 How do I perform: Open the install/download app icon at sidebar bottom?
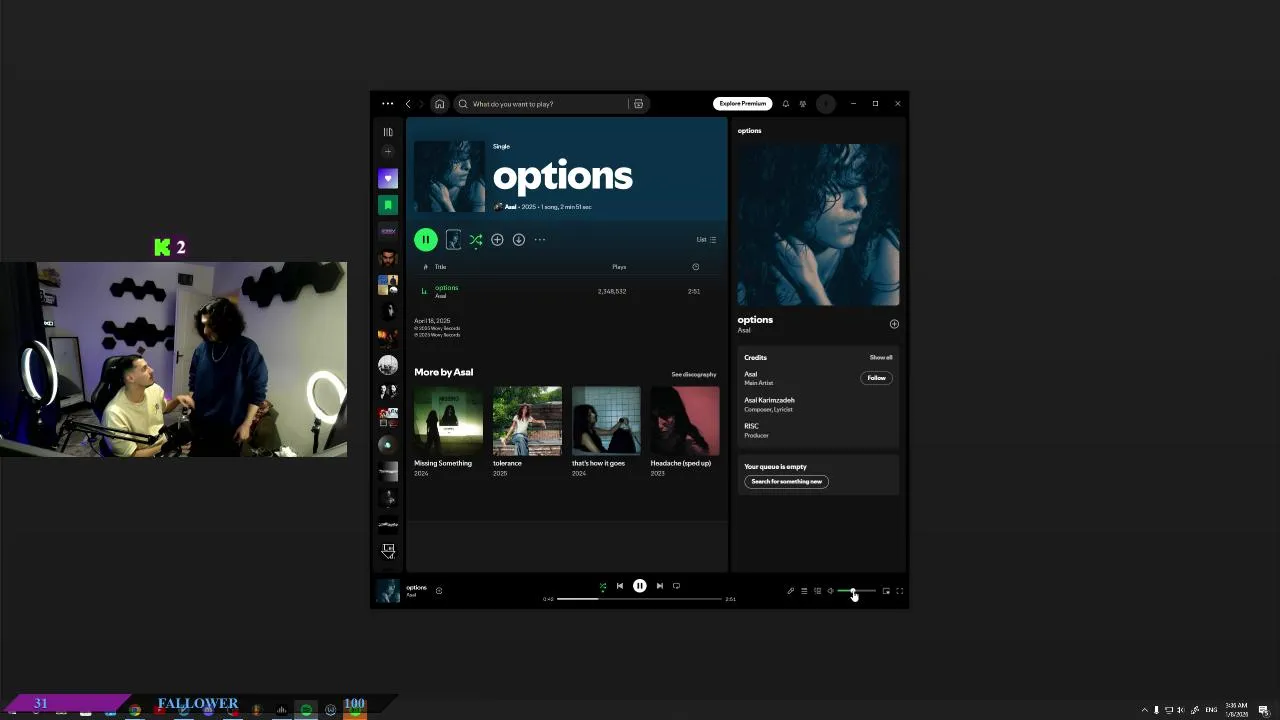(388, 550)
